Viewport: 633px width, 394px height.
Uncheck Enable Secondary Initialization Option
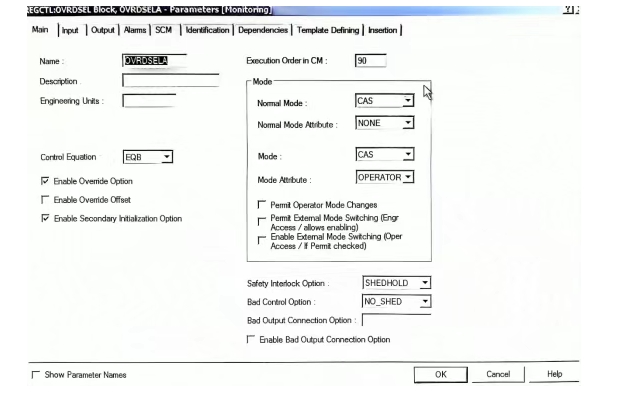click(x=45, y=218)
